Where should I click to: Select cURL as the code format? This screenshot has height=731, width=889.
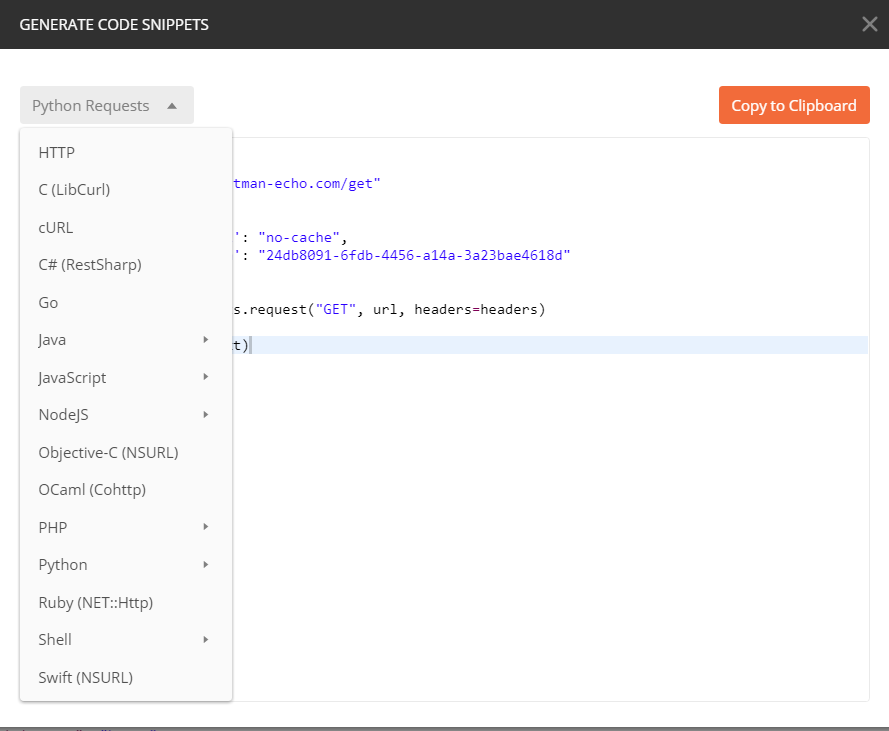coord(55,227)
